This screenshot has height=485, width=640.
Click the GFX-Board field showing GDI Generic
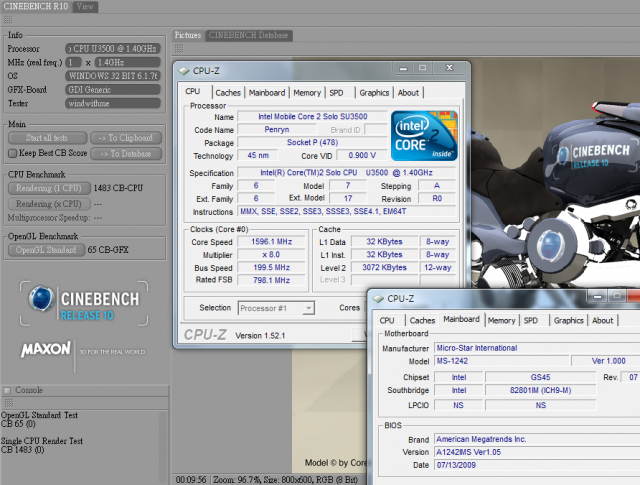(x=113, y=90)
